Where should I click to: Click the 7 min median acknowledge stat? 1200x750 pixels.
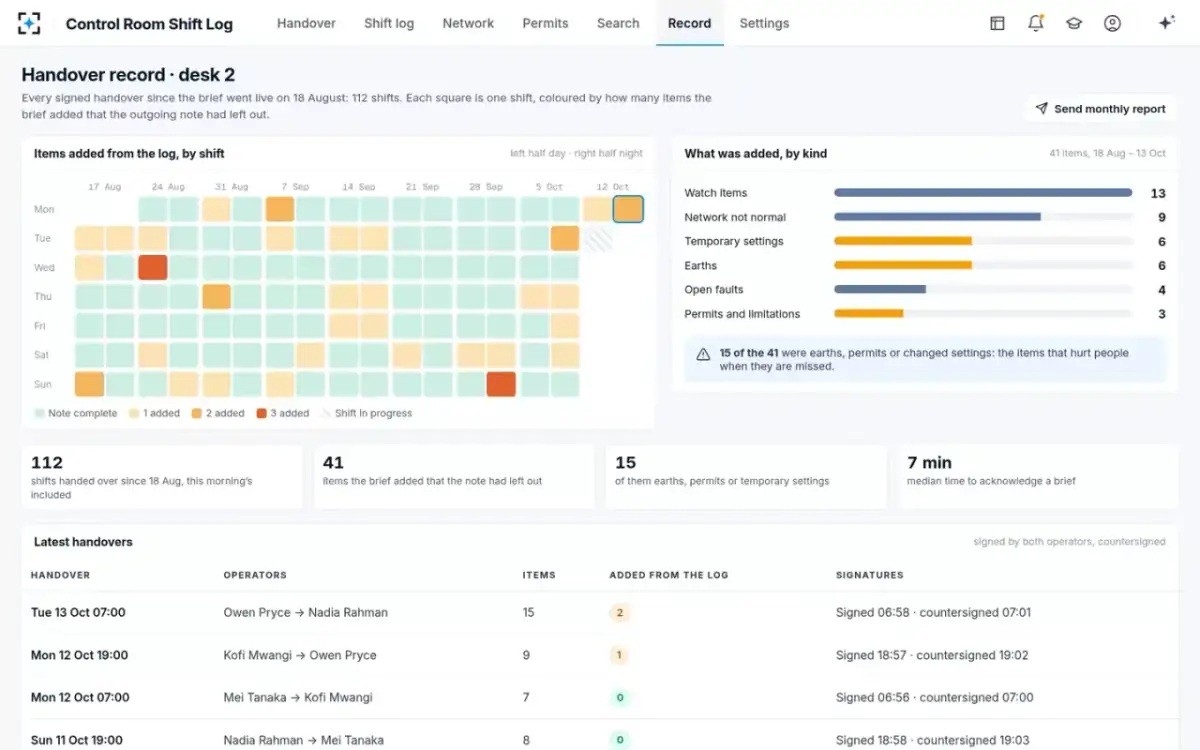pos(1038,476)
